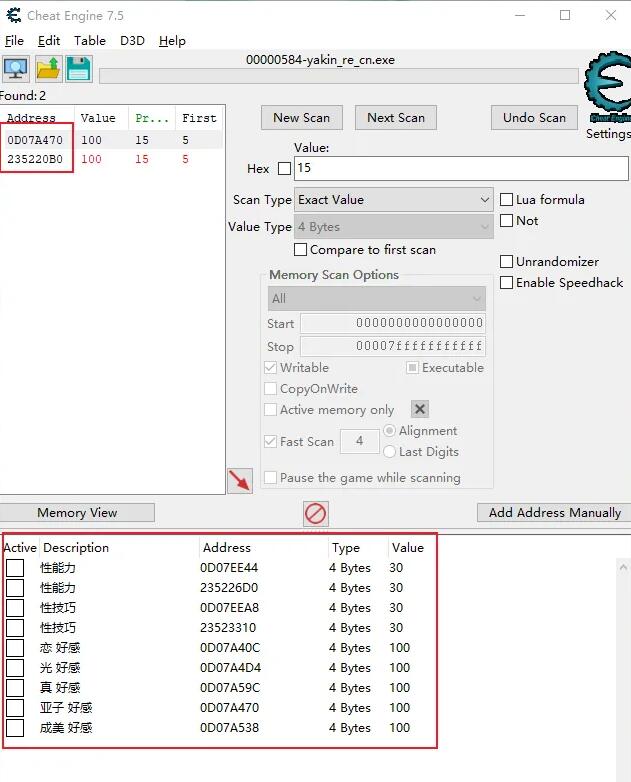Screen dimensions: 631x782
Task: Toggle the Enable Speedhack checkbox
Action: coord(507,283)
